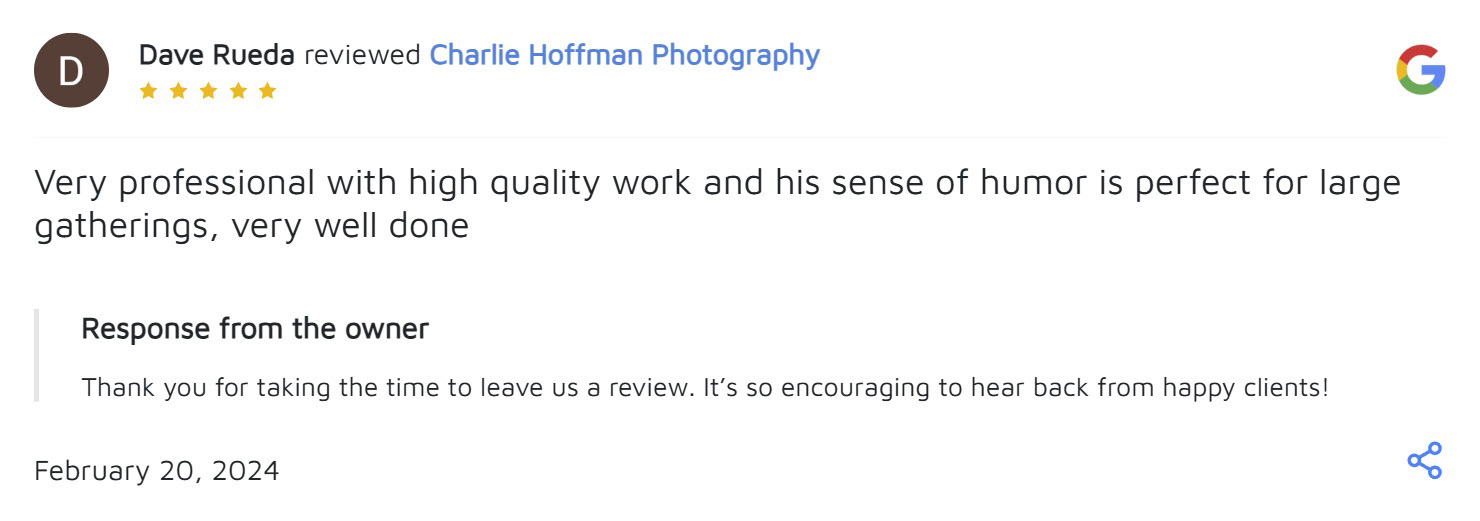Click the "Response from the owner" heading
Viewport: 1480px width, 521px height.
(x=255, y=328)
